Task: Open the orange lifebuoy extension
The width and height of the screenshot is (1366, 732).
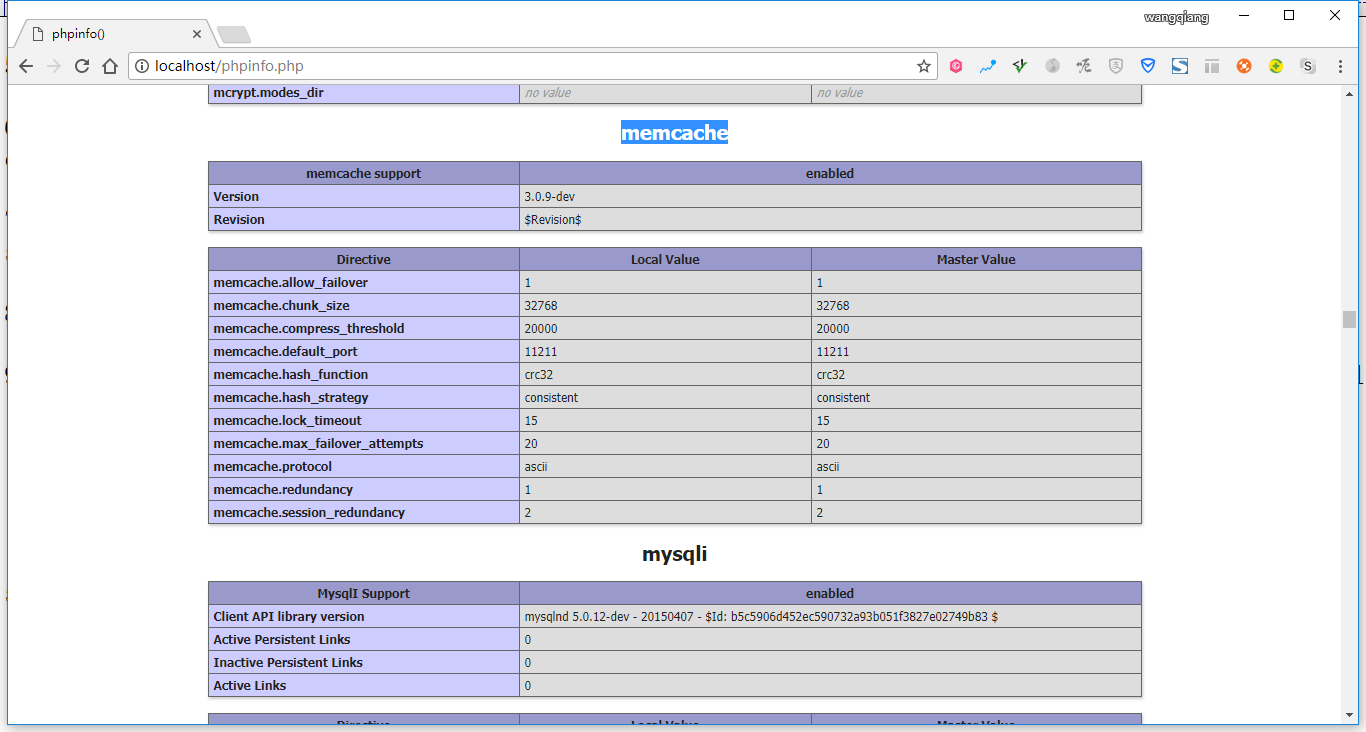Action: [x=1244, y=66]
